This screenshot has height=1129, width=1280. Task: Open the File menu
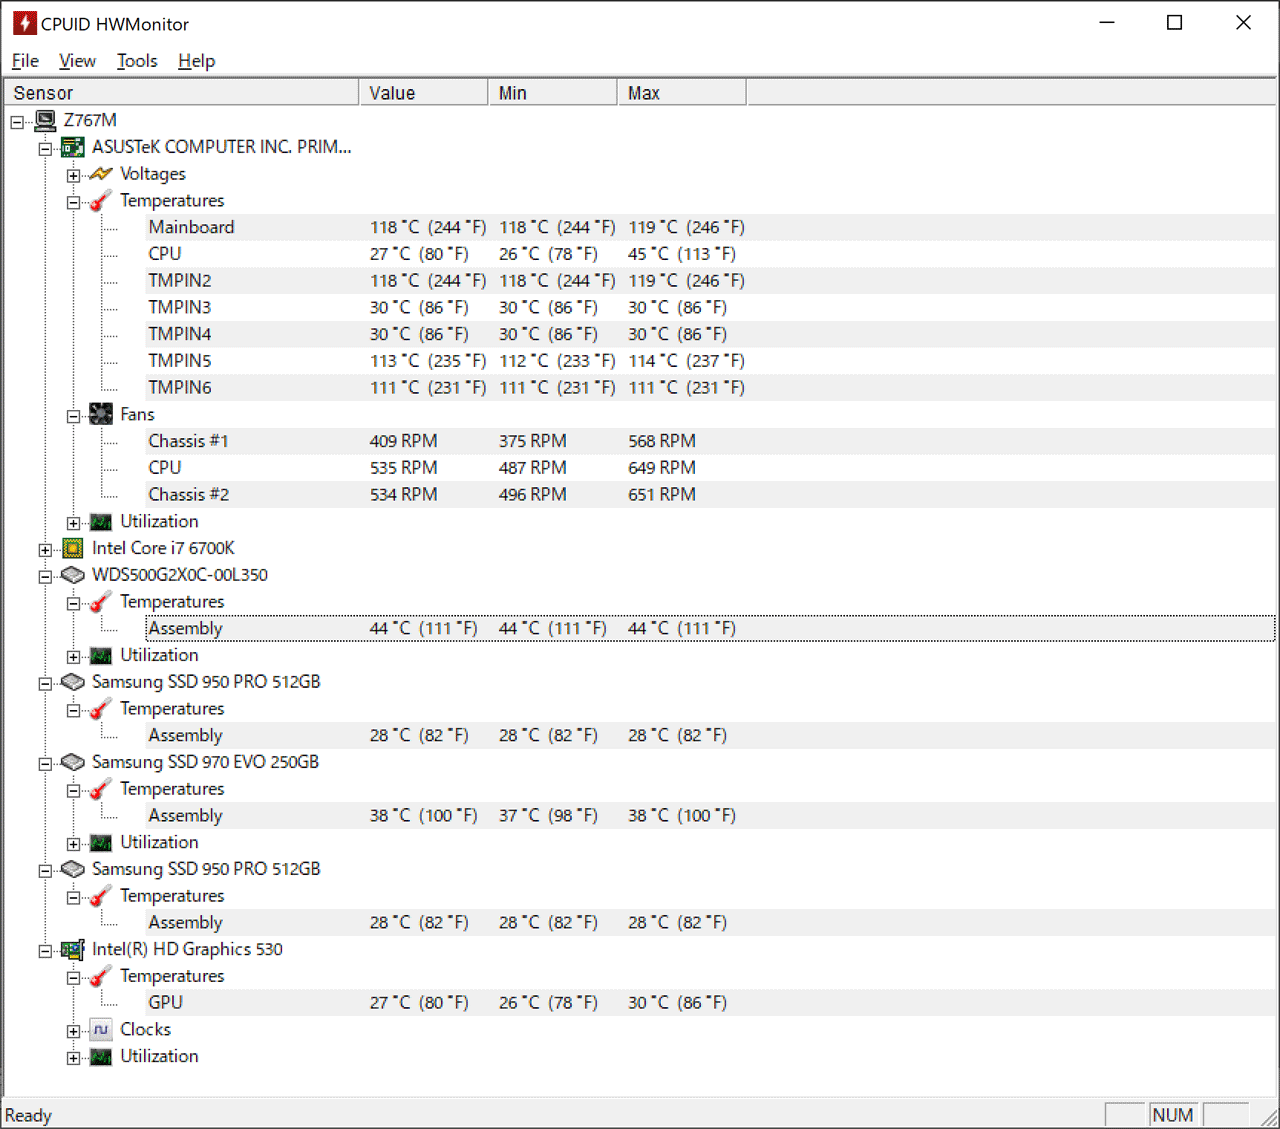coord(25,61)
